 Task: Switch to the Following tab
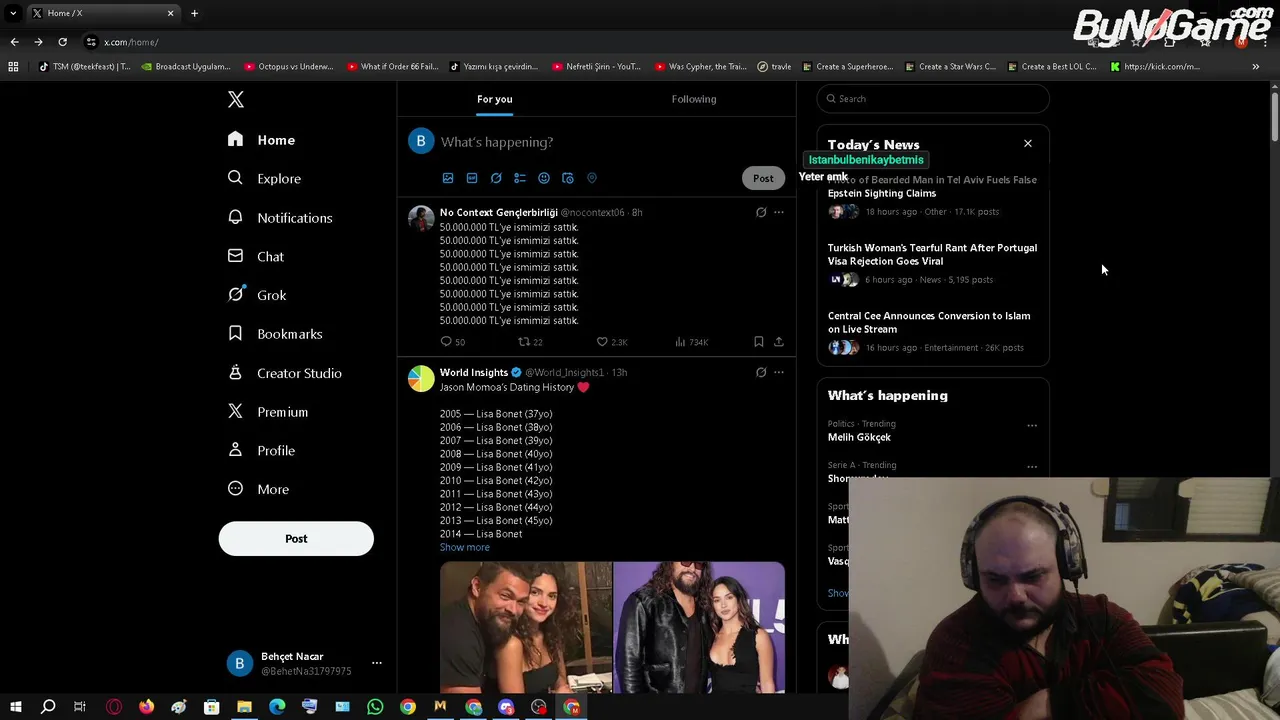(x=694, y=99)
